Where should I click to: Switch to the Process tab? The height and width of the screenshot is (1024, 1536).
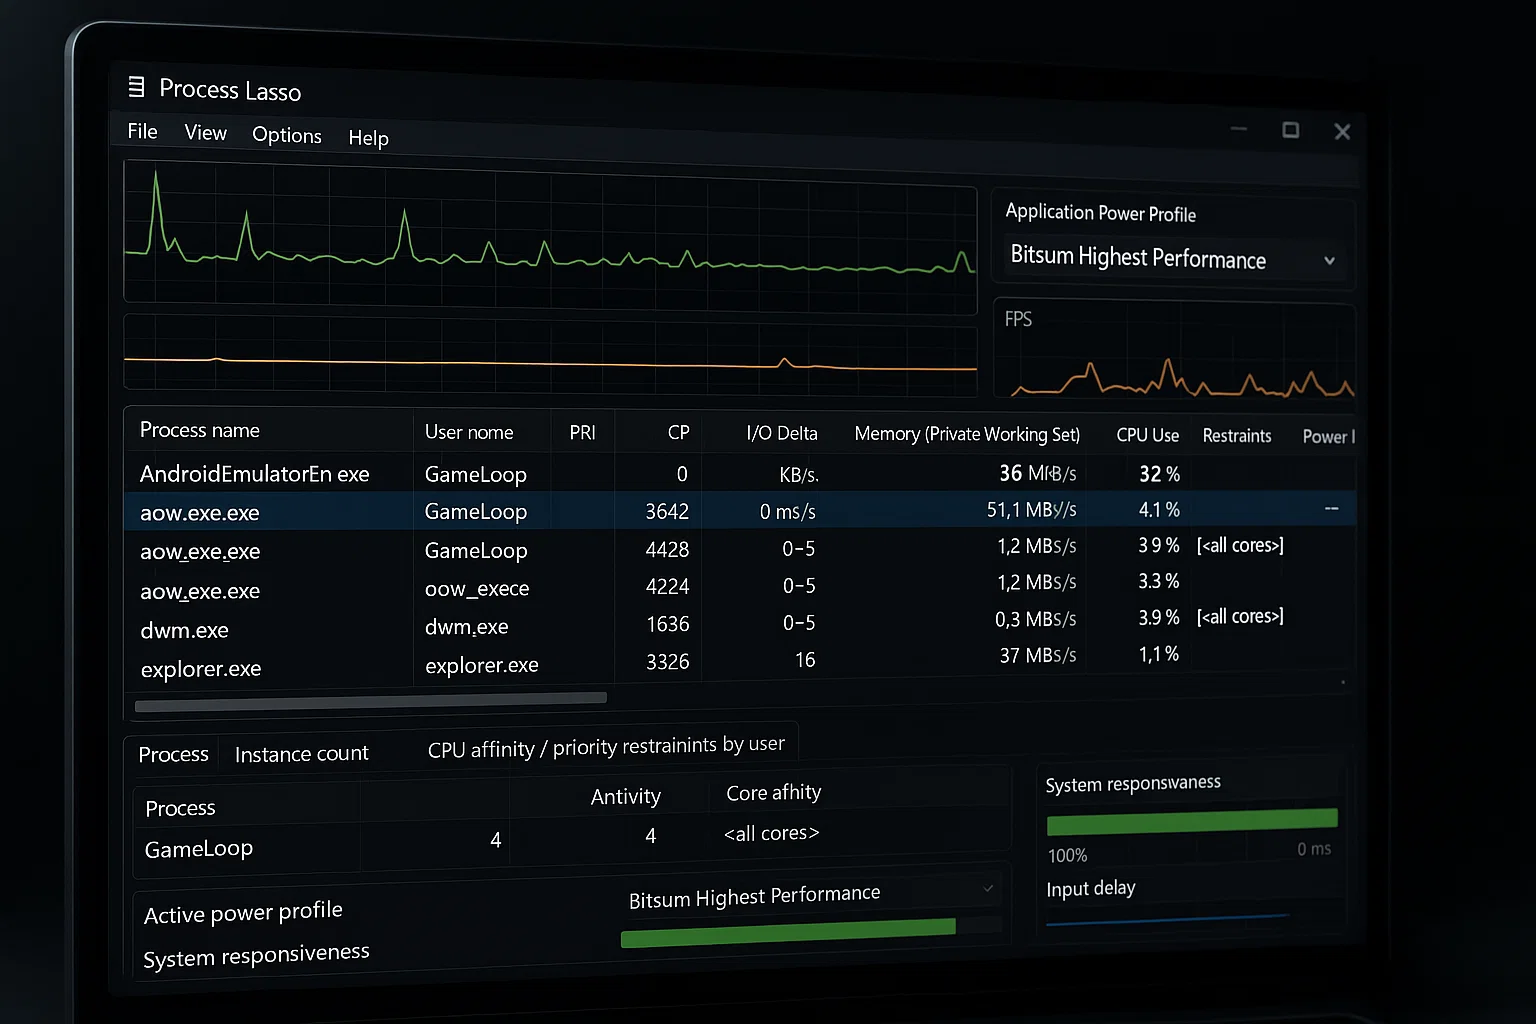pyautogui.click(x=173, y=754)
